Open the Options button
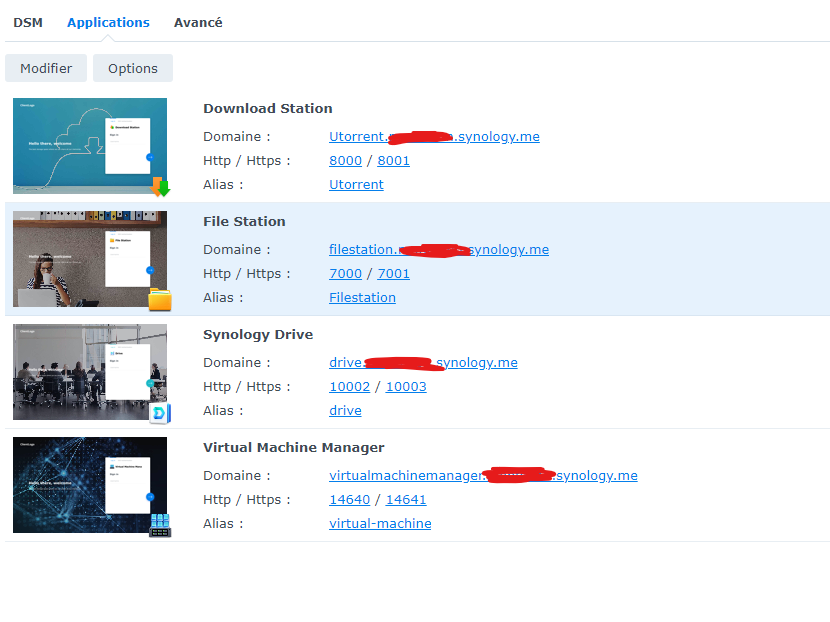The image size is (830, 622). pyautogui.click(x=133, y=68)
